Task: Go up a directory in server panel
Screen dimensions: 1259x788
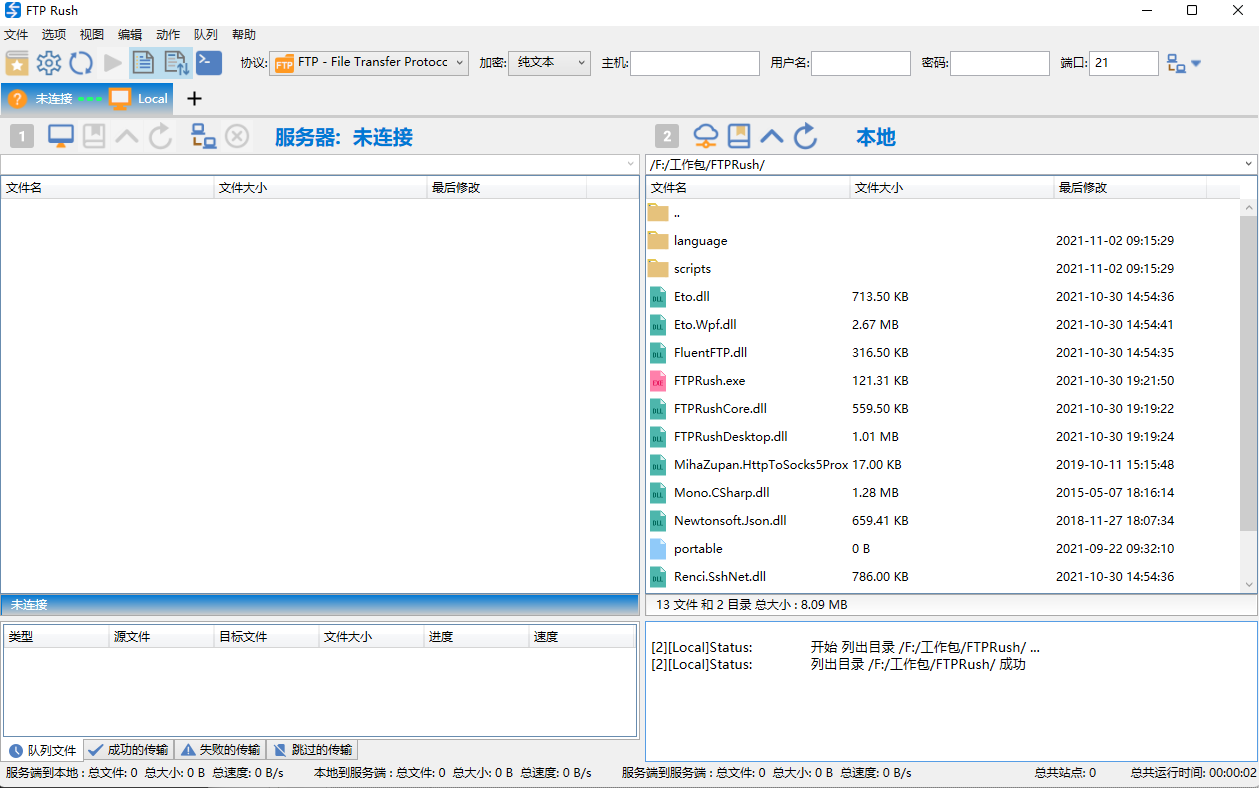Action: click(x=127, y=137)
